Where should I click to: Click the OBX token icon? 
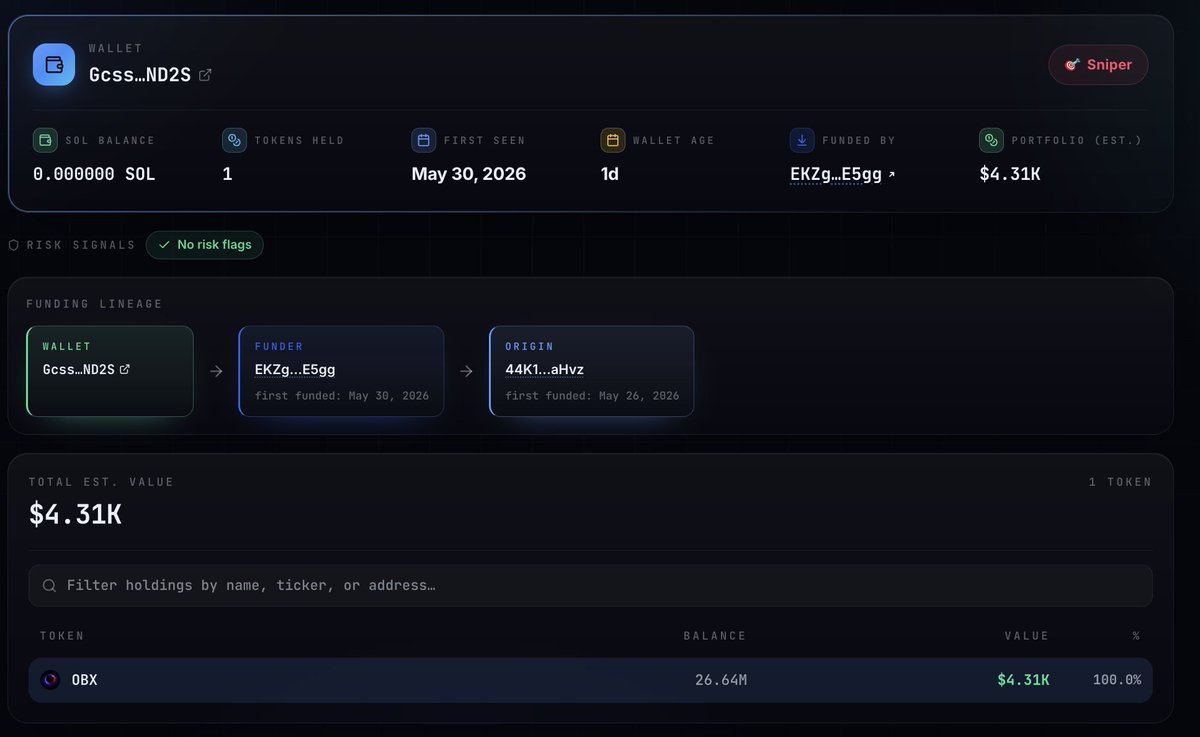50,680
